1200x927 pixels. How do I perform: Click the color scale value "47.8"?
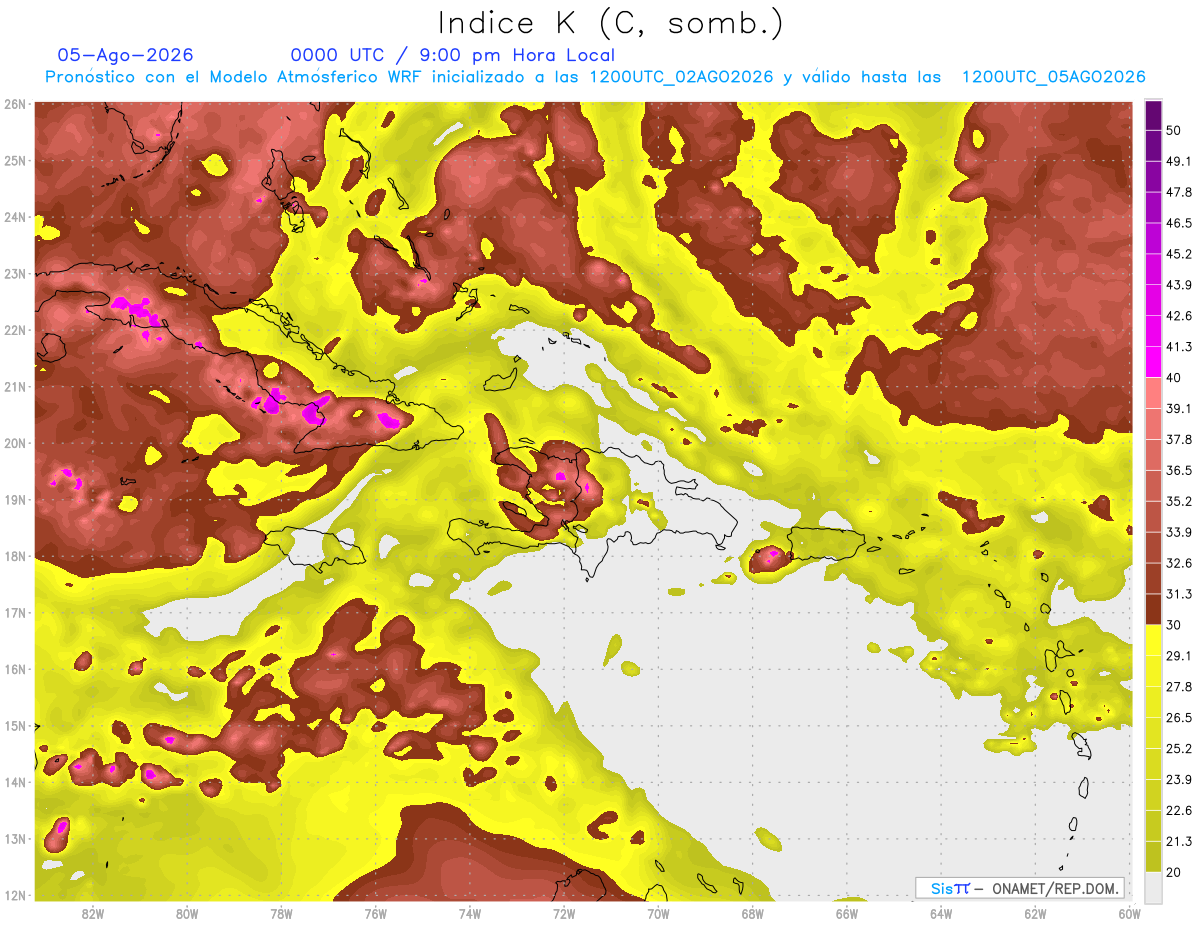click(1179, 192)
